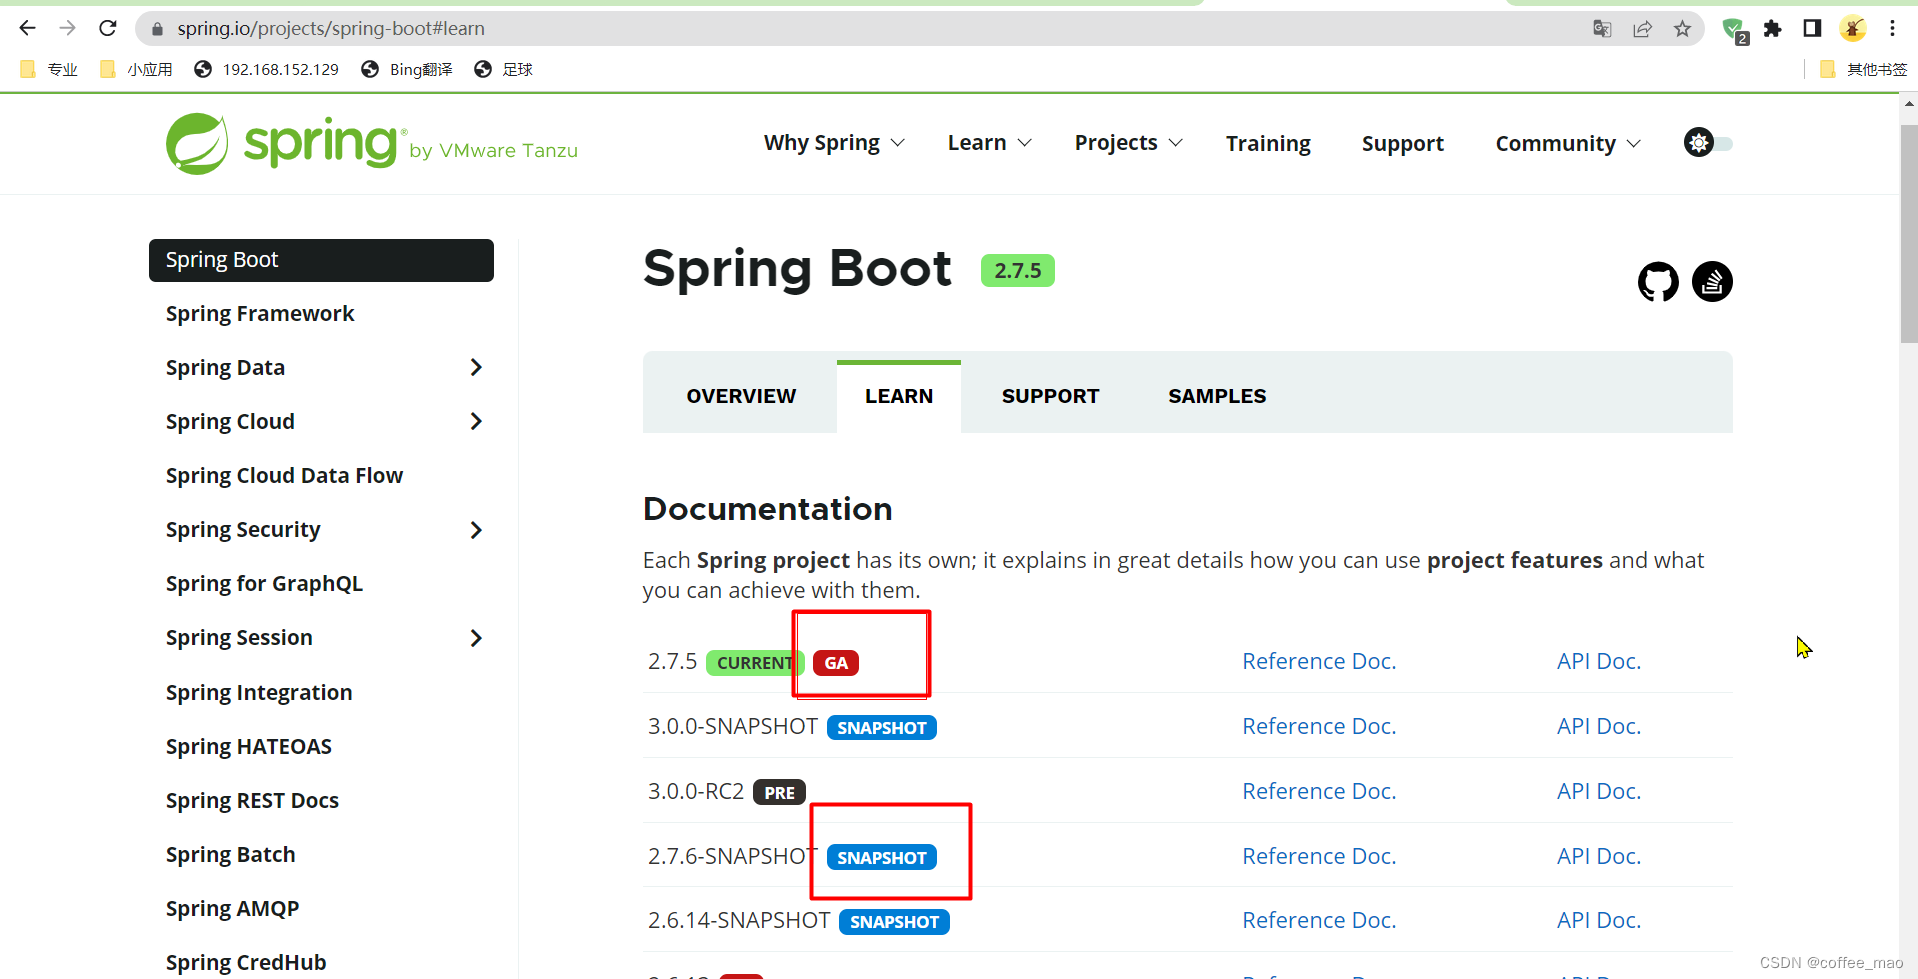Expand Spring Security submenu chevron

(x=476, y=530)
